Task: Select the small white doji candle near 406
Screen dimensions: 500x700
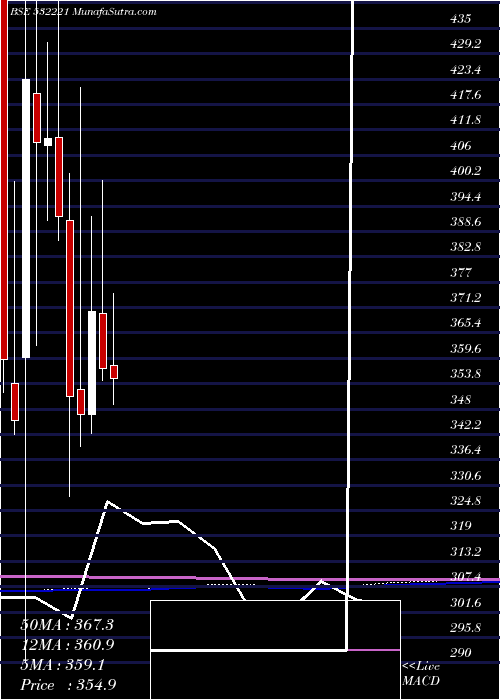Action: coord(48,142)
